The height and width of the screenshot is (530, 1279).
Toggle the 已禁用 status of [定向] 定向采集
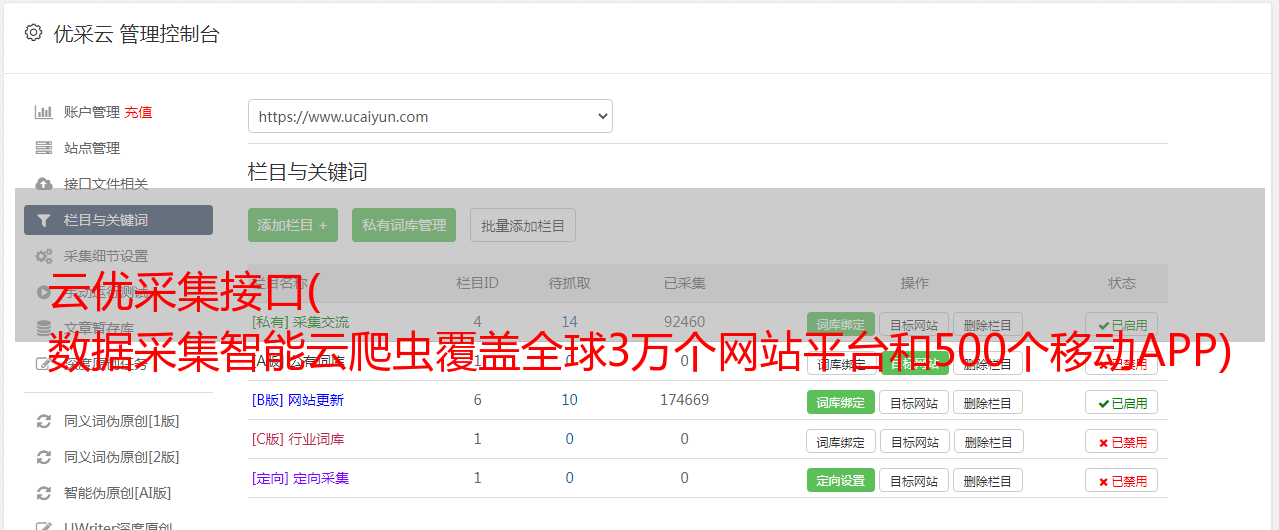pyautogui.click(x=1122, y=480)
